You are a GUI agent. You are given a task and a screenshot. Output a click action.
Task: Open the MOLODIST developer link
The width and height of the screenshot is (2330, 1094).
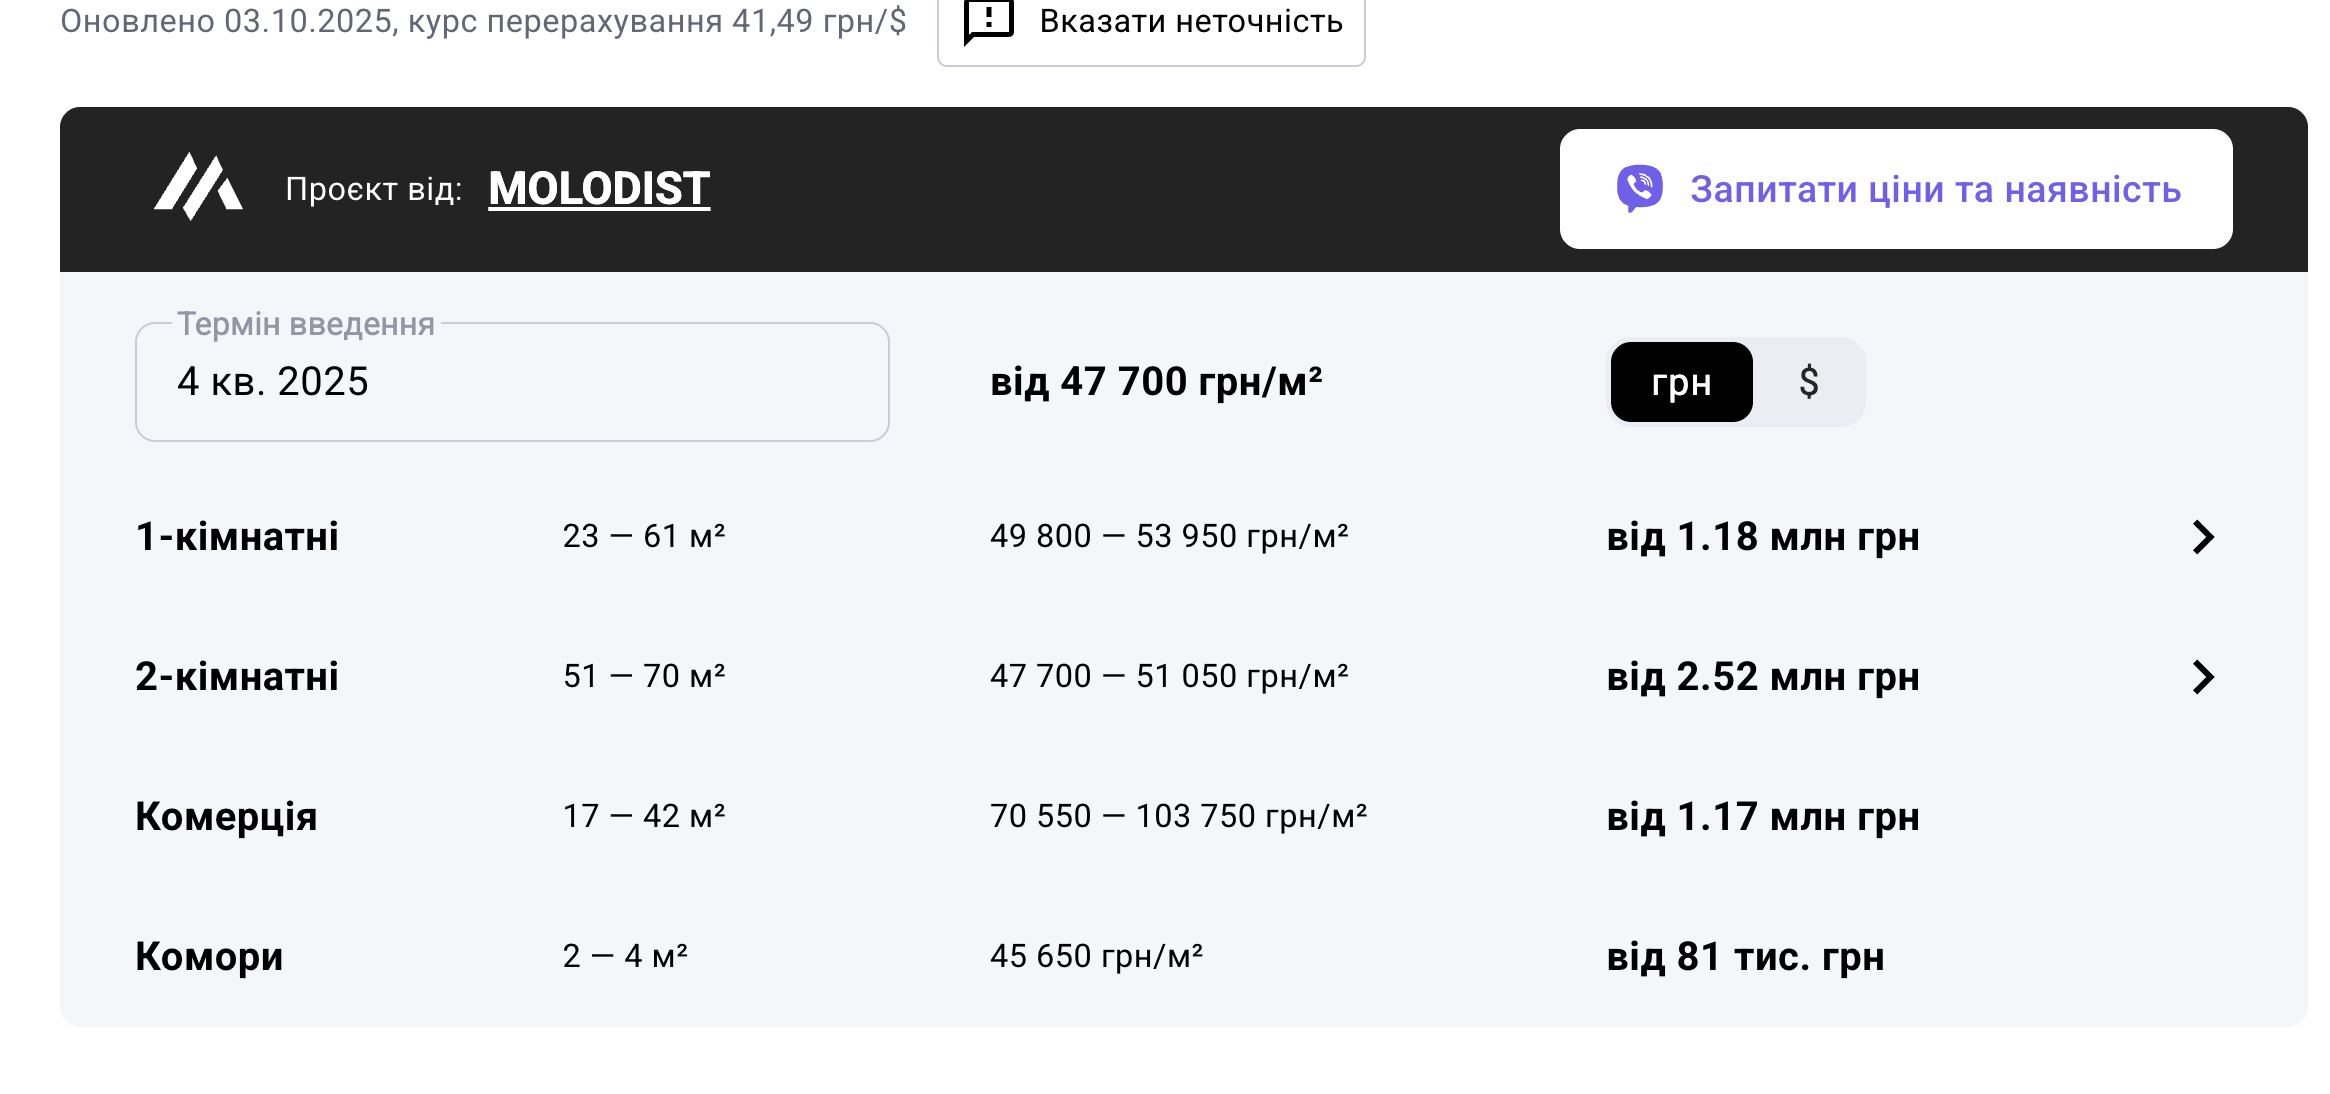pos(599,189)
